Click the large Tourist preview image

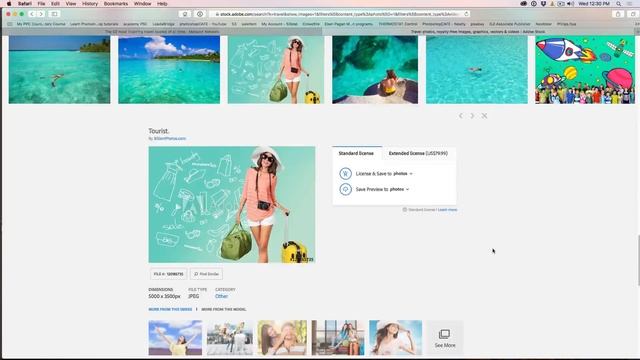pyautogui.click(x=232, y=204)
